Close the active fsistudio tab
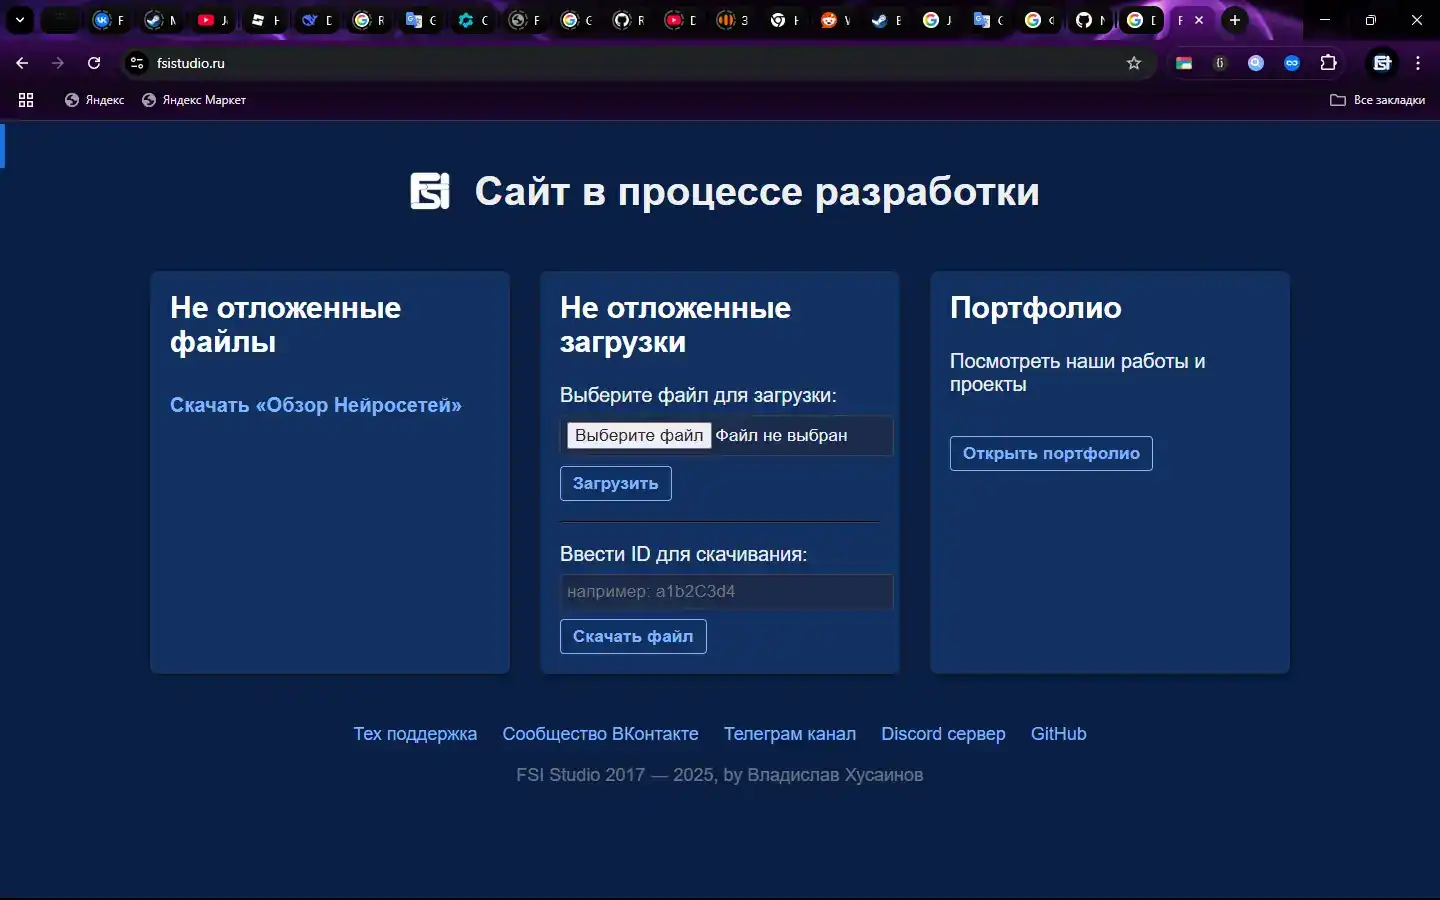The image size is (1440, 900). 1199,20
